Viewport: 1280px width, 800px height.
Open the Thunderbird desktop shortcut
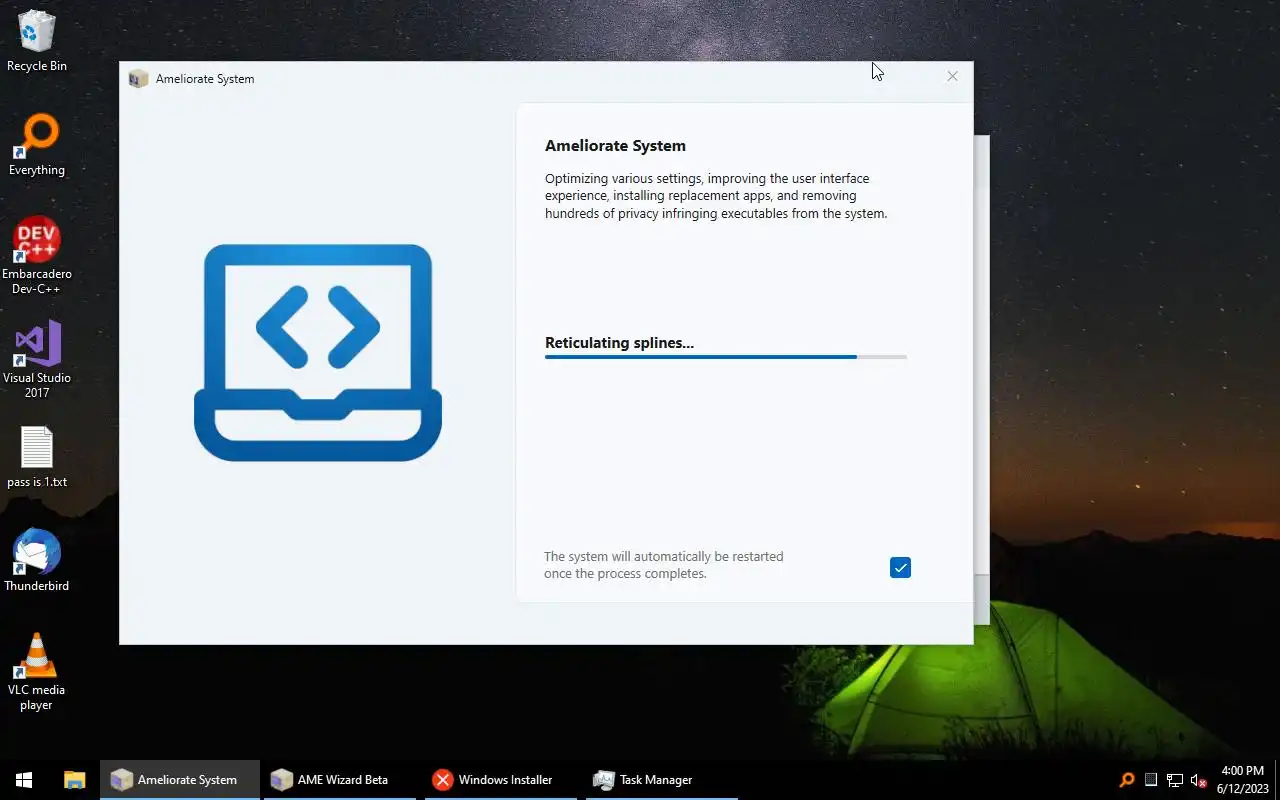coord(37,560)
